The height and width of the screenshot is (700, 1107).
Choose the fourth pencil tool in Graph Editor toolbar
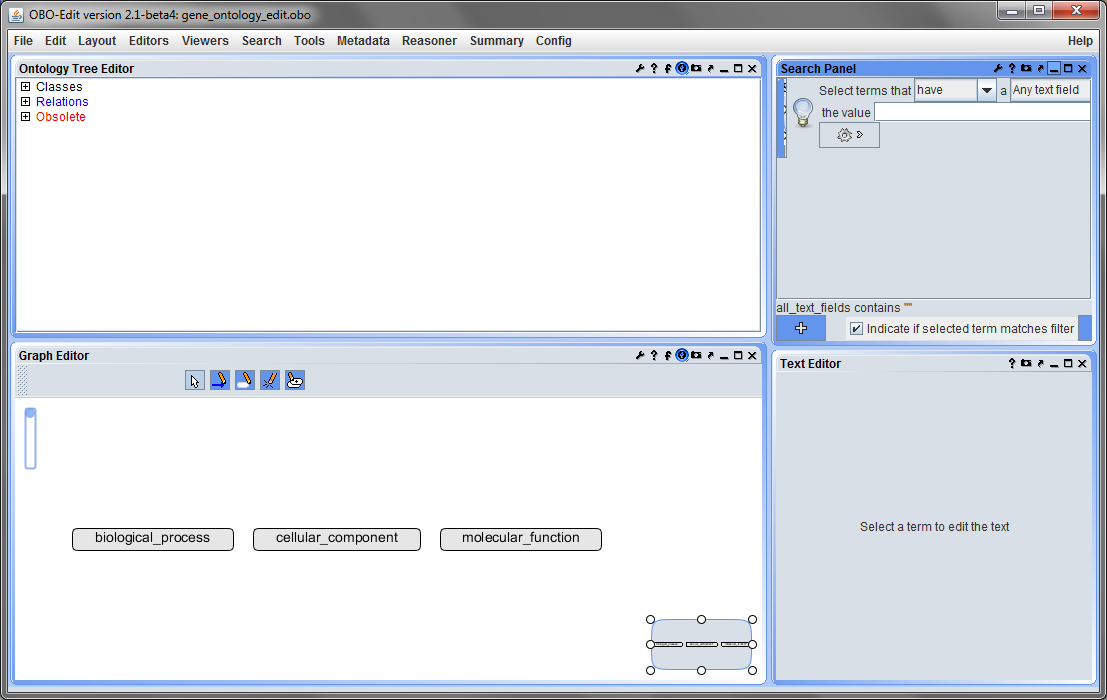point(270,380)
